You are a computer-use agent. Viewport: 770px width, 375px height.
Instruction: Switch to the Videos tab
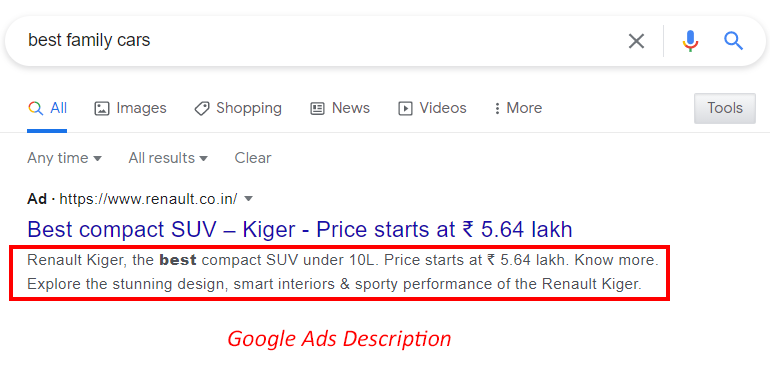click(432, 108)
